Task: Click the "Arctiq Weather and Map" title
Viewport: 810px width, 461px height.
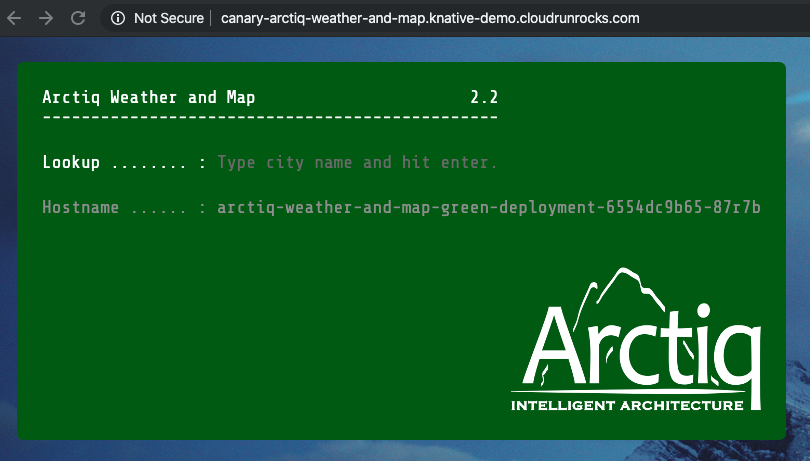Action: coord(149,97)
